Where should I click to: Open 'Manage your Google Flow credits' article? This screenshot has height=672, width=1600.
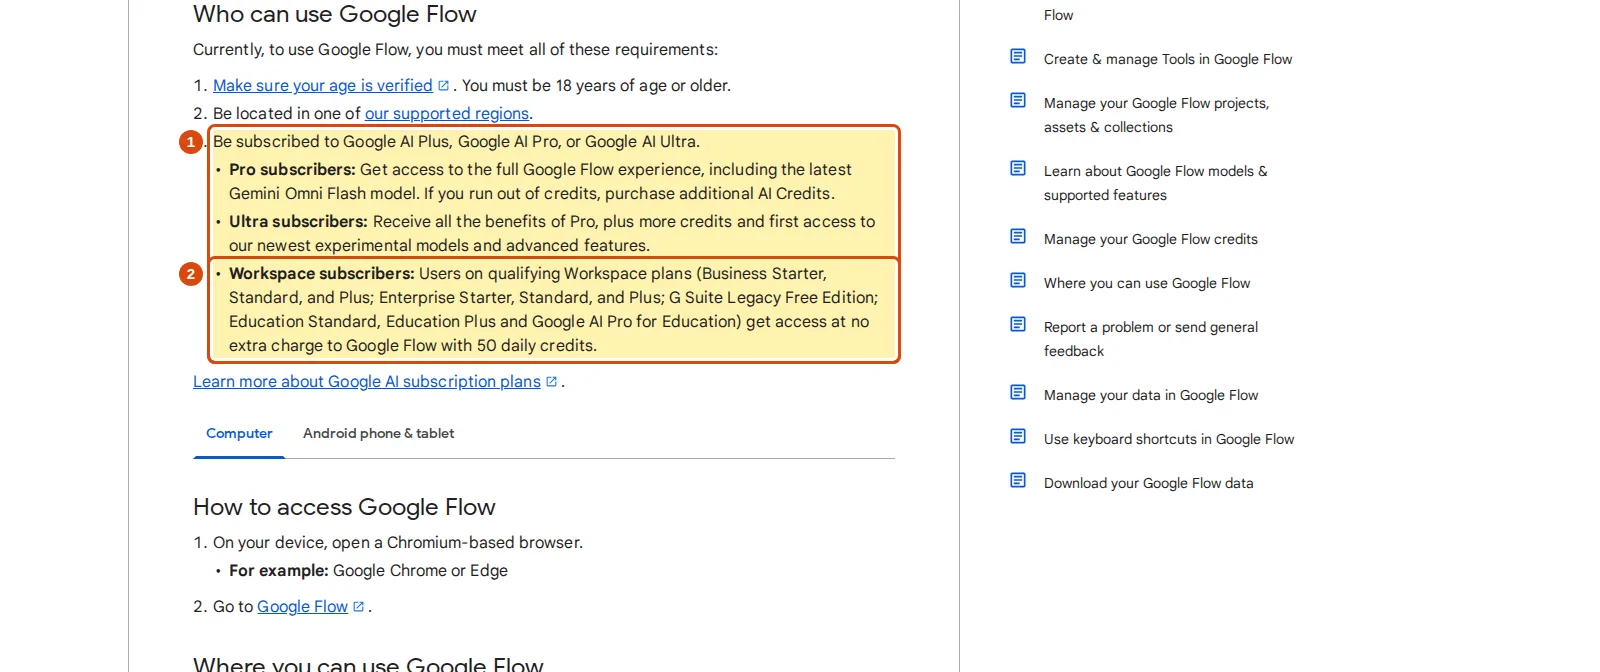coord(1150,240)
